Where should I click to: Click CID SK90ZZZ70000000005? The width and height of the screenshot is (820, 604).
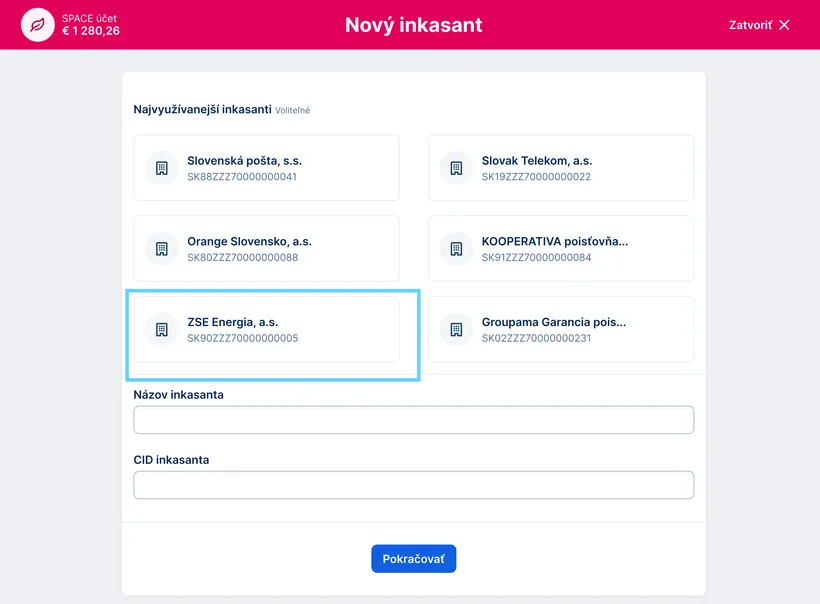[x=243, y=338]
